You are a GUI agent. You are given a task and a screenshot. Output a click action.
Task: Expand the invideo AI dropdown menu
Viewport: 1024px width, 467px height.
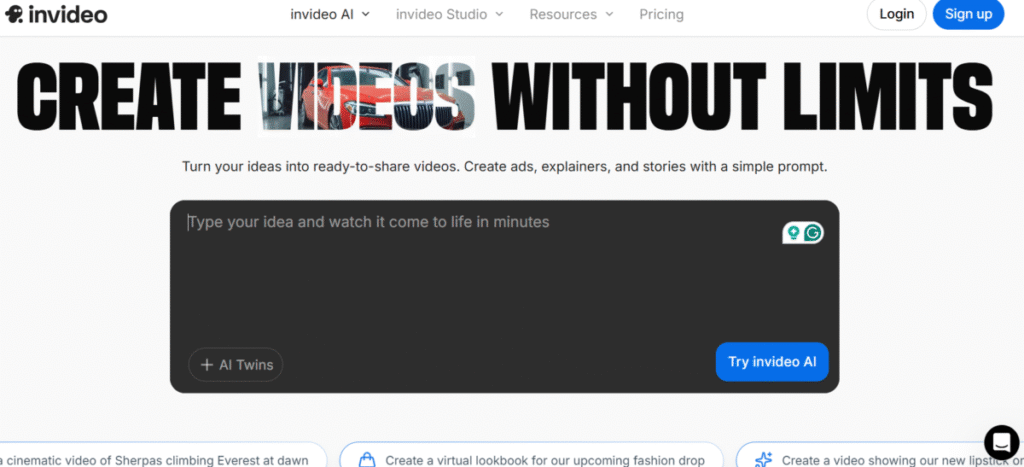point(329,14)
